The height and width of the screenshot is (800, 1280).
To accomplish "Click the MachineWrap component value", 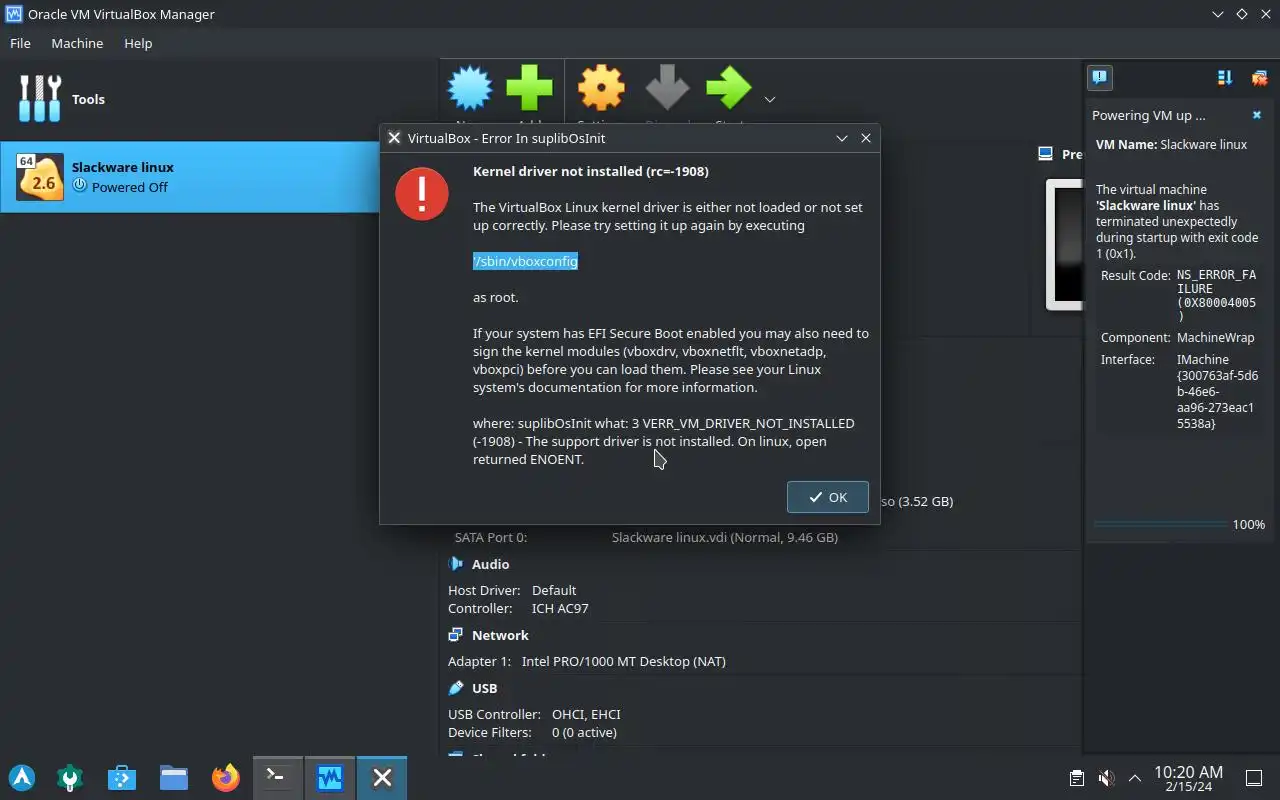I will [1215, 337].
